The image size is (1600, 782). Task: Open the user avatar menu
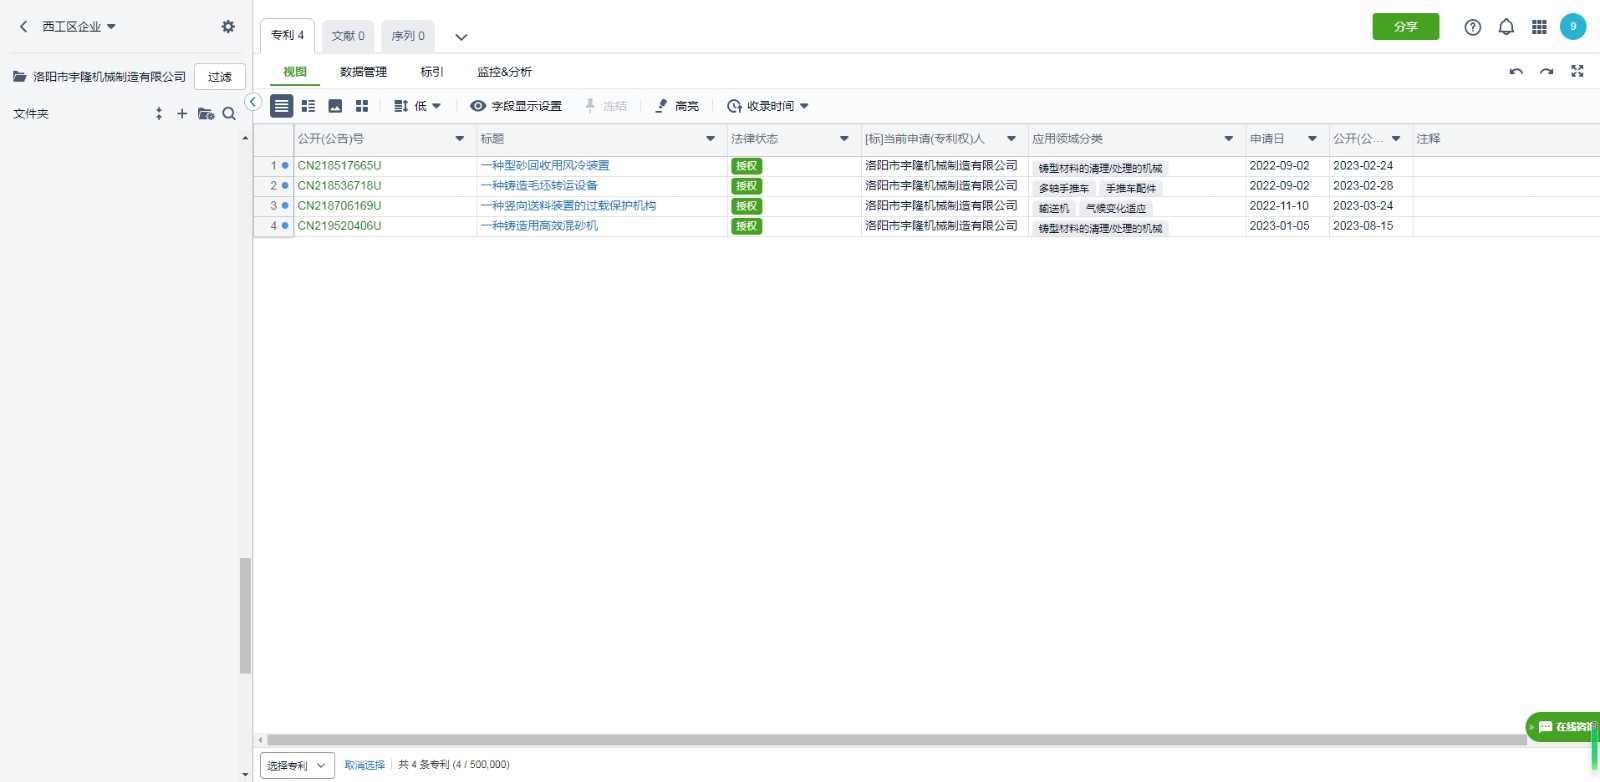pos(1573,27)
